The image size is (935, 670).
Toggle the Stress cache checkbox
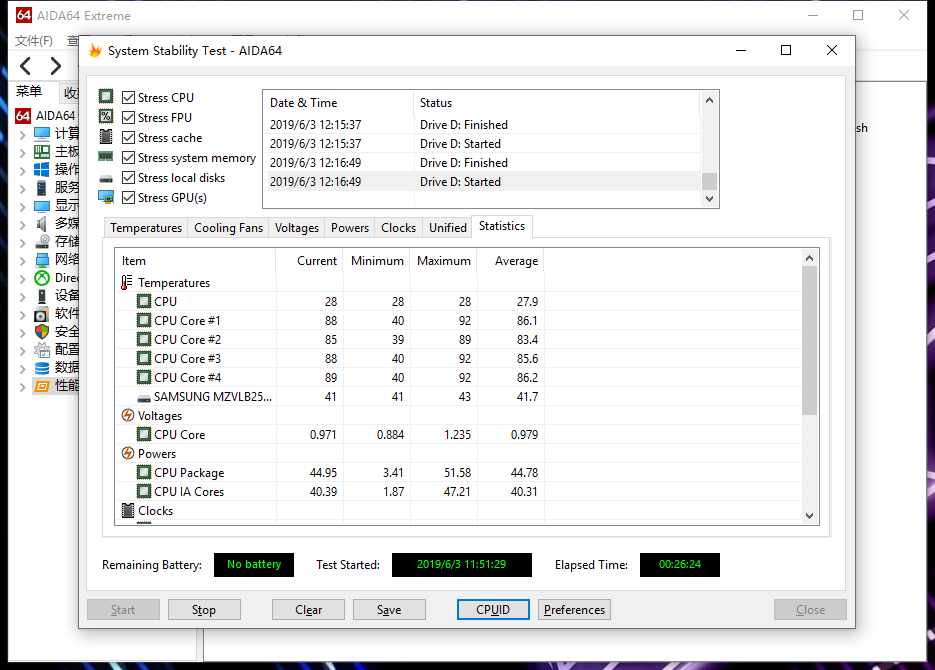coord(128,138)
